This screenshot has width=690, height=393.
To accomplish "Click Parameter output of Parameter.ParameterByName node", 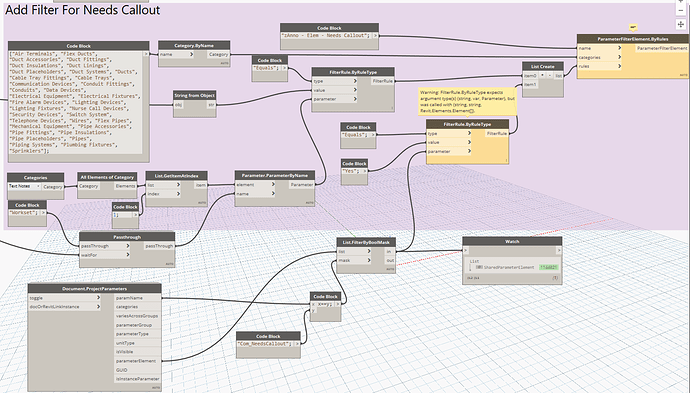I will pyautogui.click(x=301, y=185).
